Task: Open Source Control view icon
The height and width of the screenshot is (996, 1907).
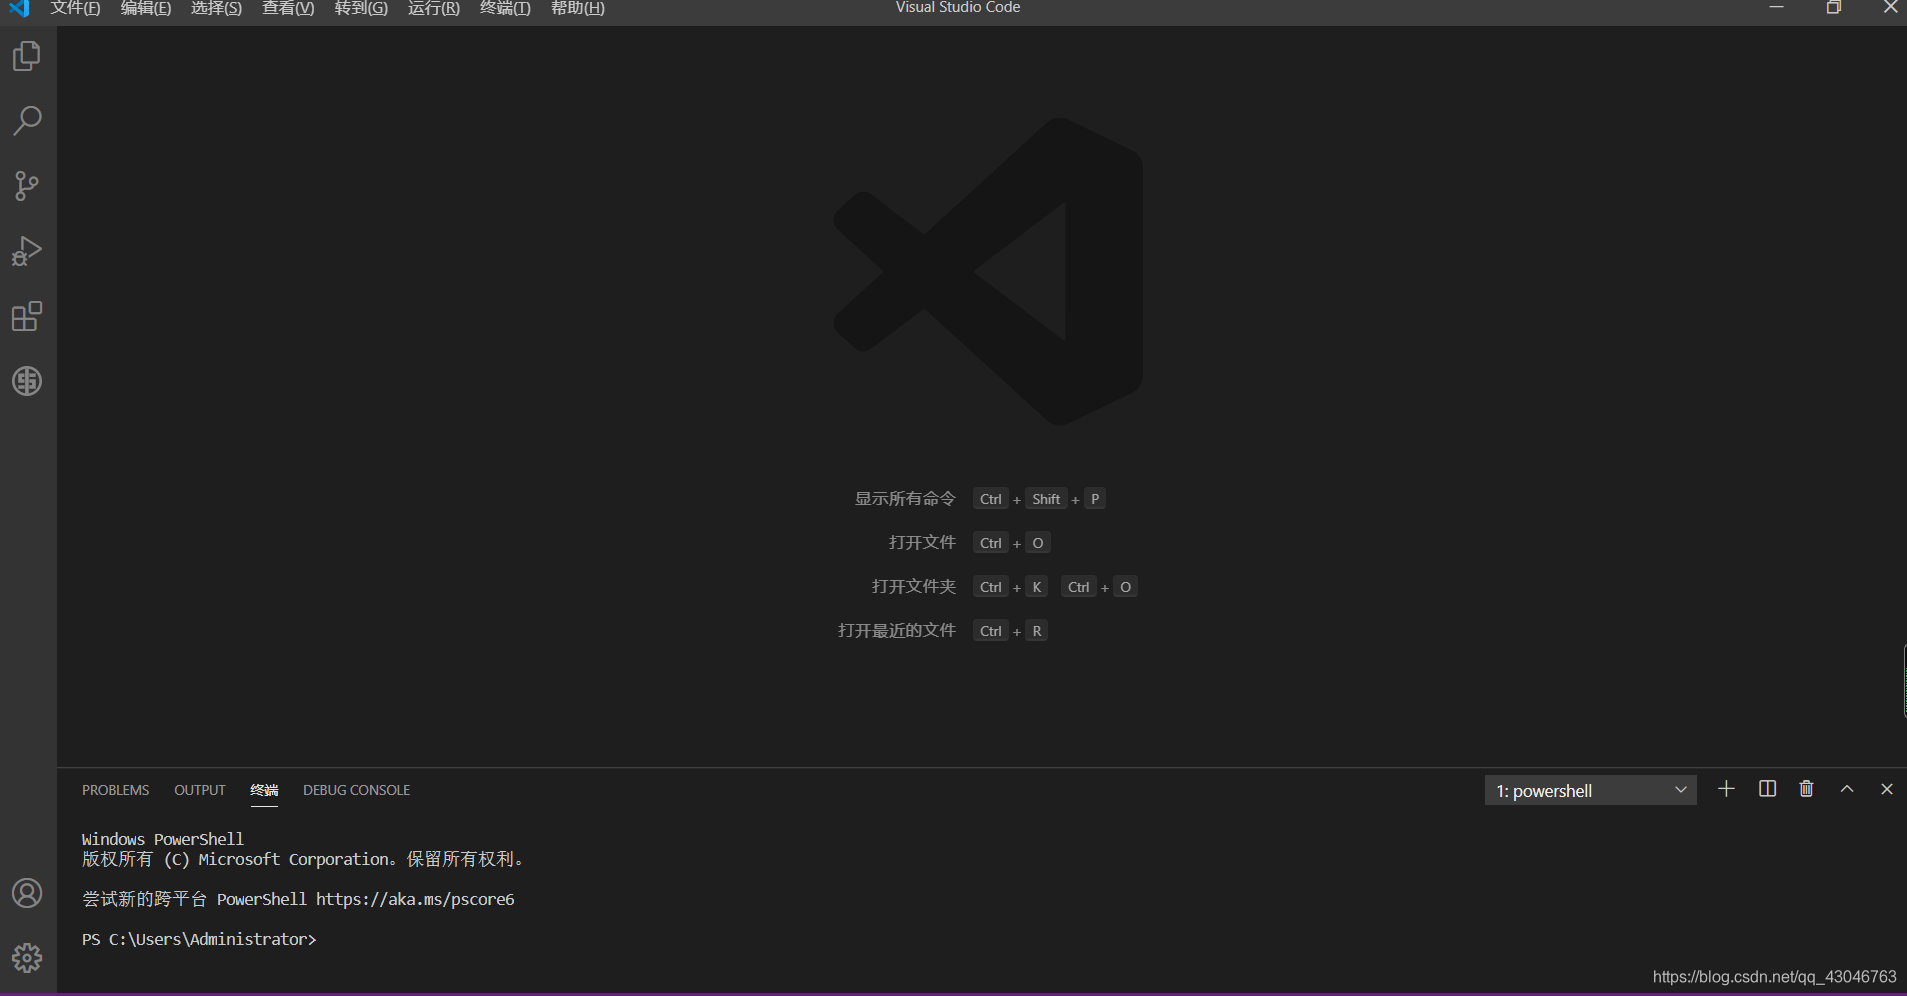Action: click(27, 186)
